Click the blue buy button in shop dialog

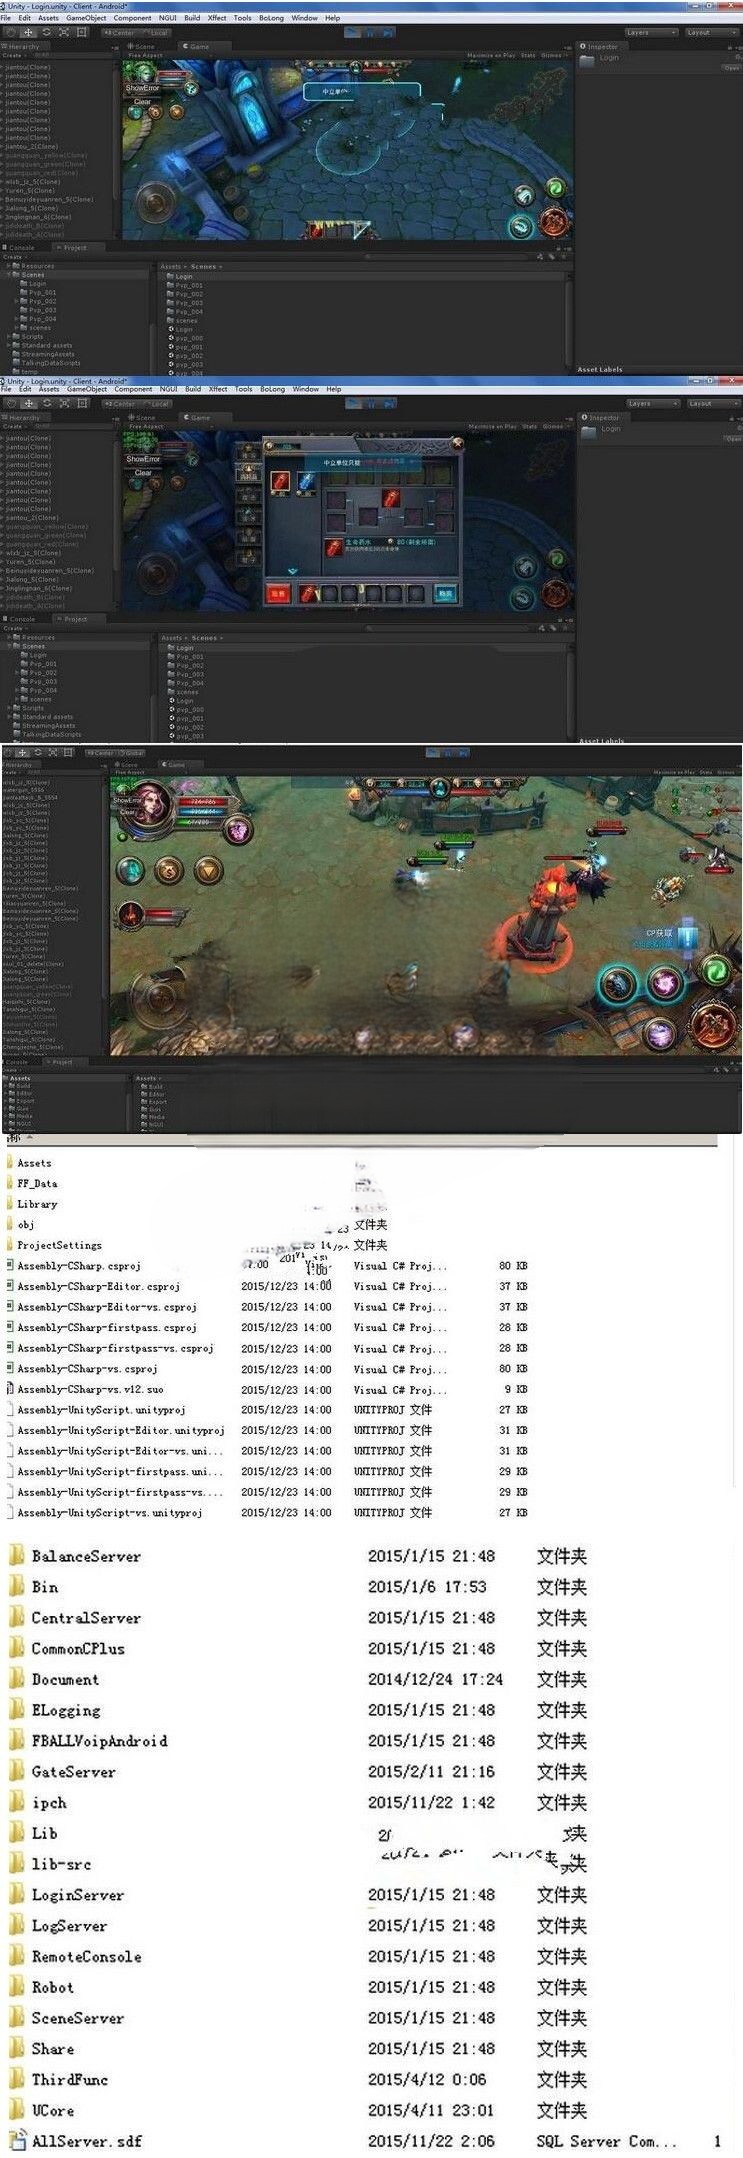pos(445,593)
